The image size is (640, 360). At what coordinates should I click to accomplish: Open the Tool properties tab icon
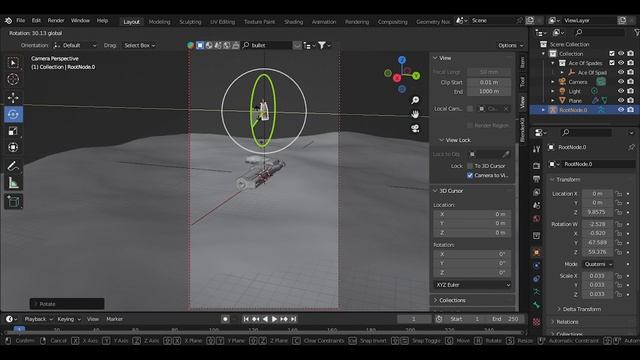click(x=536, y=149)
